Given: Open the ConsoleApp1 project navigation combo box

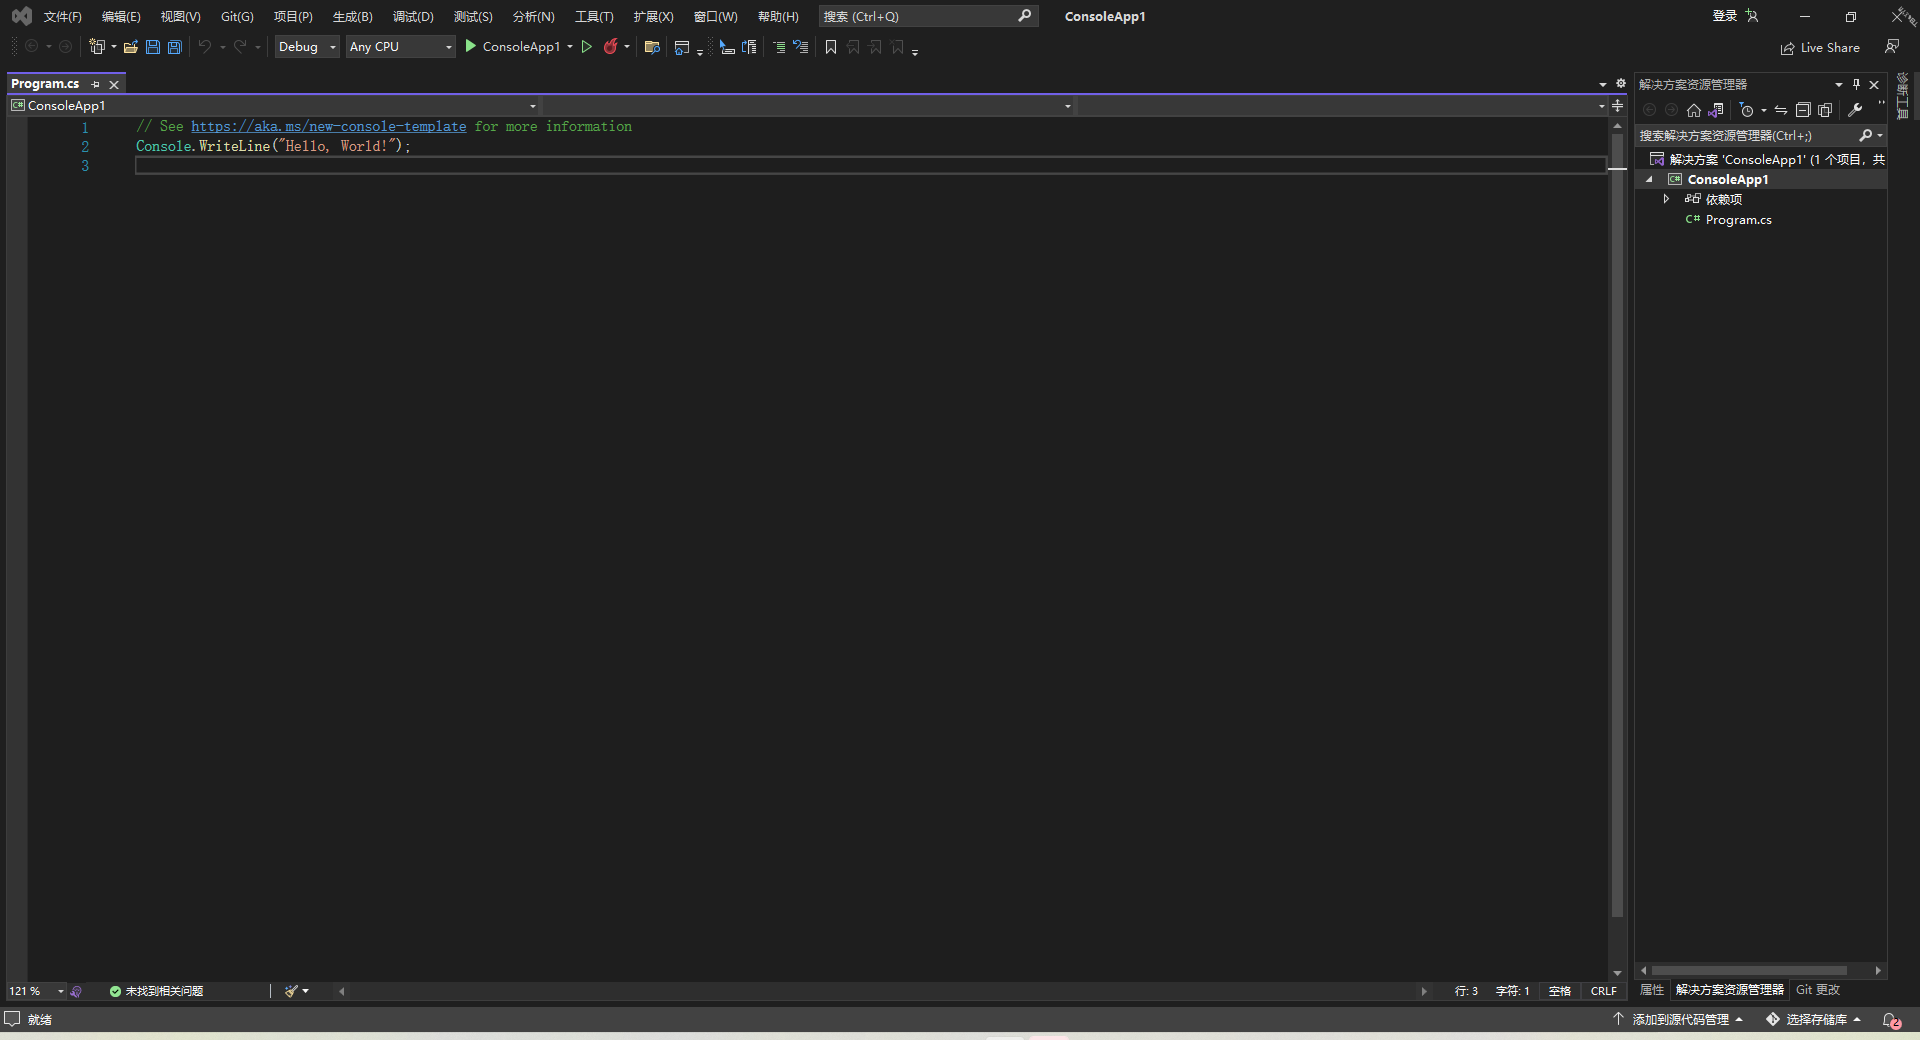Looking at the screenshot, I should click(273, 105).
